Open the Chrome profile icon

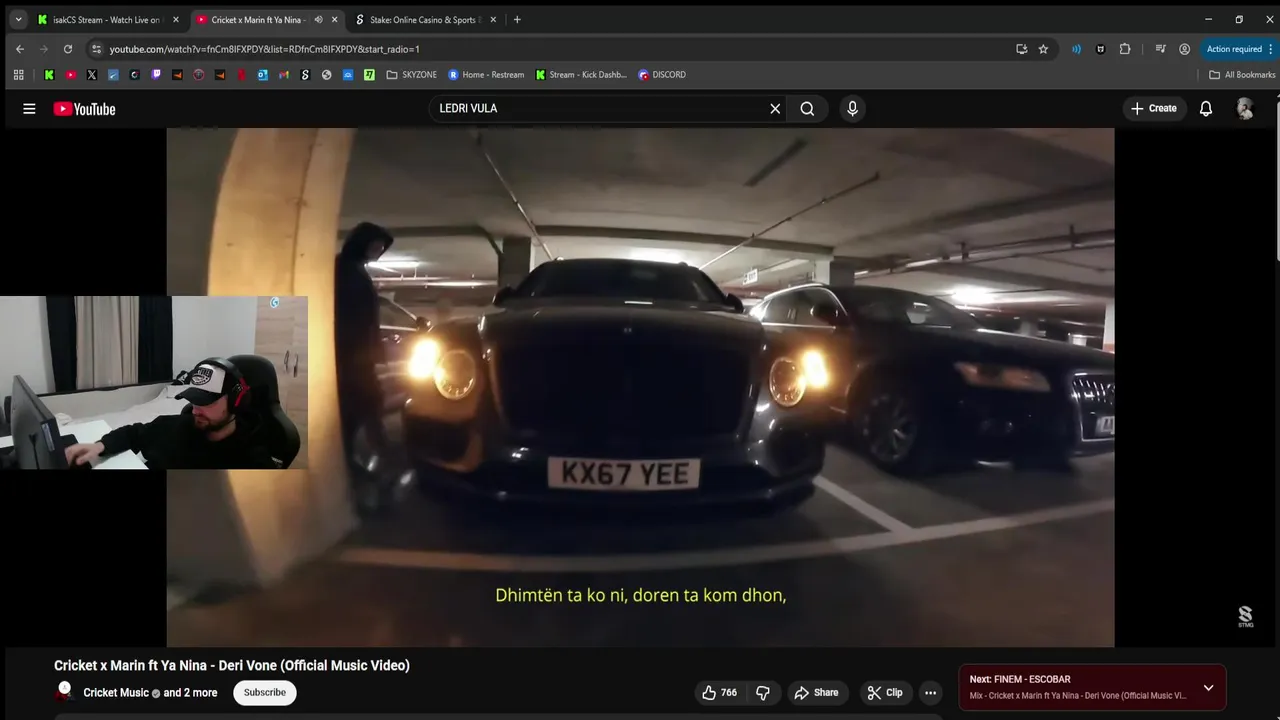click(1184, 49)
